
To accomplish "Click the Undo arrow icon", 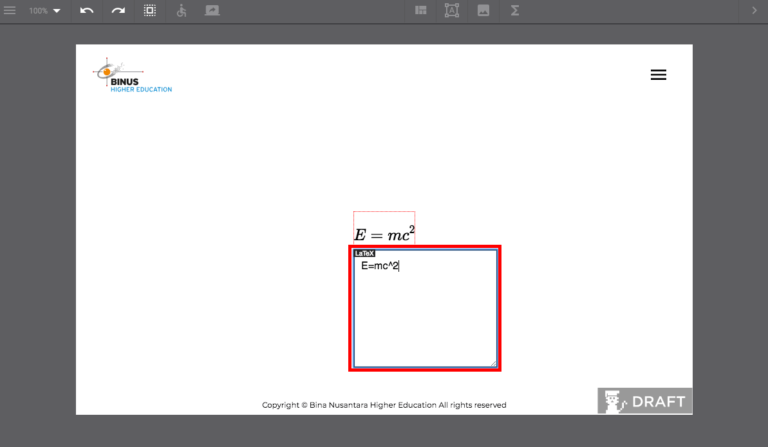I will [86, 10].
